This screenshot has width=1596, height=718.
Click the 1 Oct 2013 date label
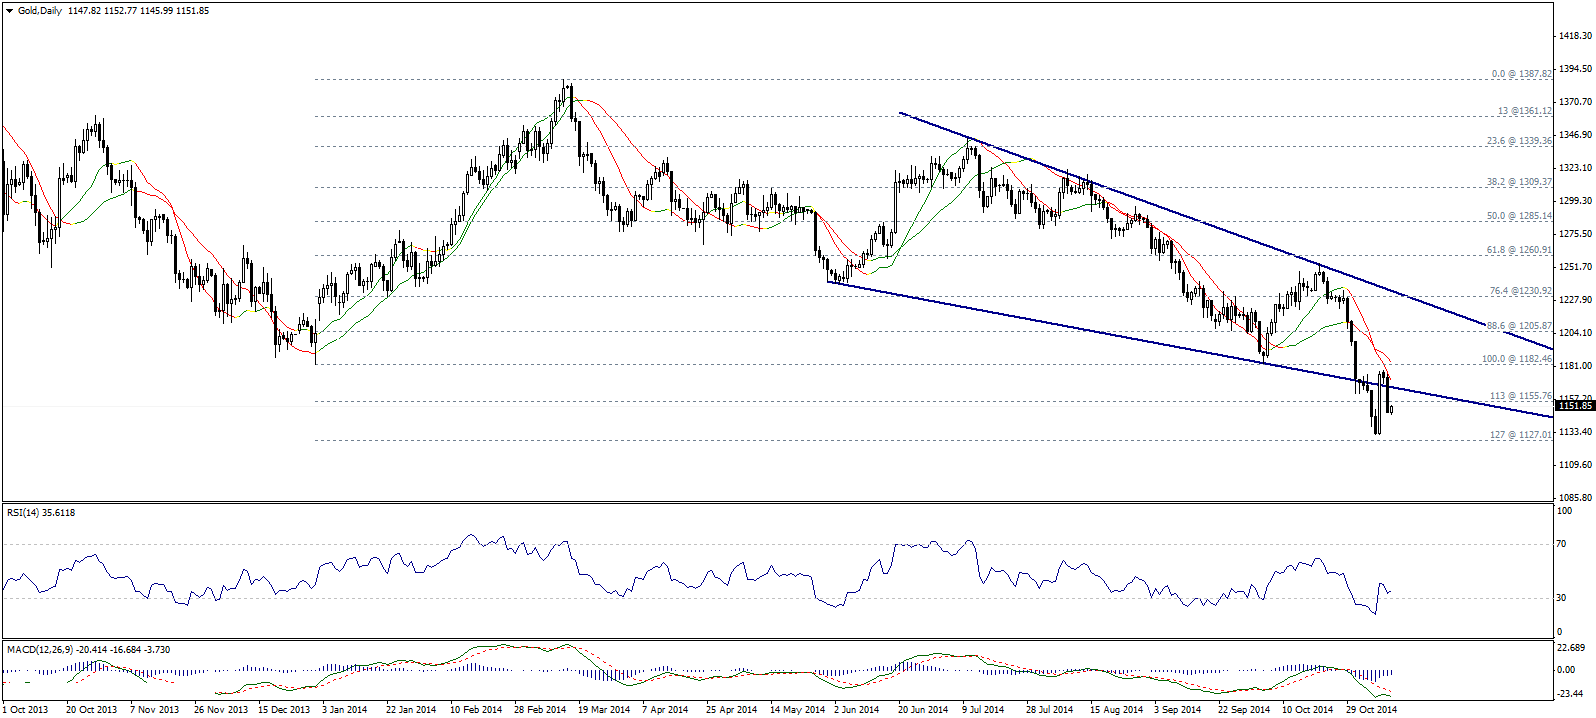(26, 710)
